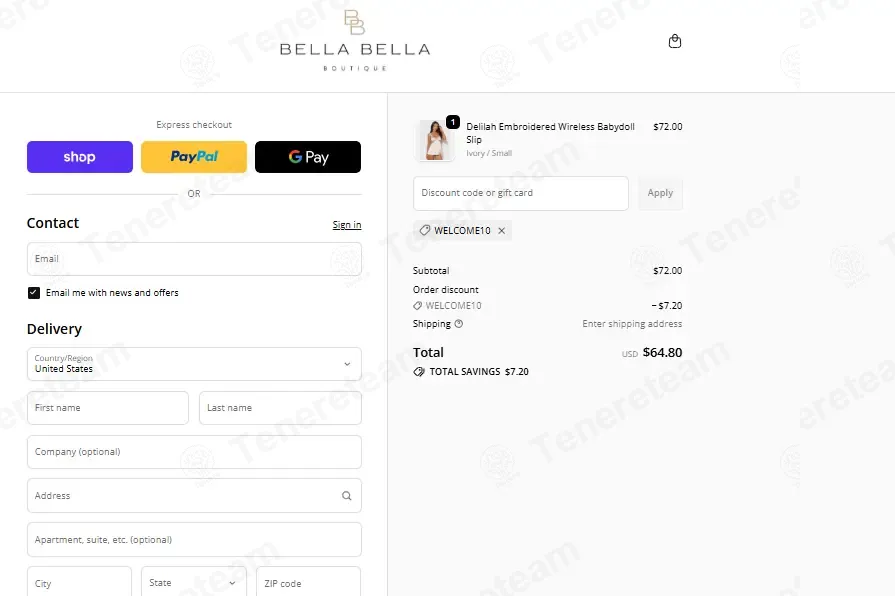Remove the WELCOME10 discount code tag
Image resolution: width=895 pixels, height=596 pixels.
click(502, 231)
